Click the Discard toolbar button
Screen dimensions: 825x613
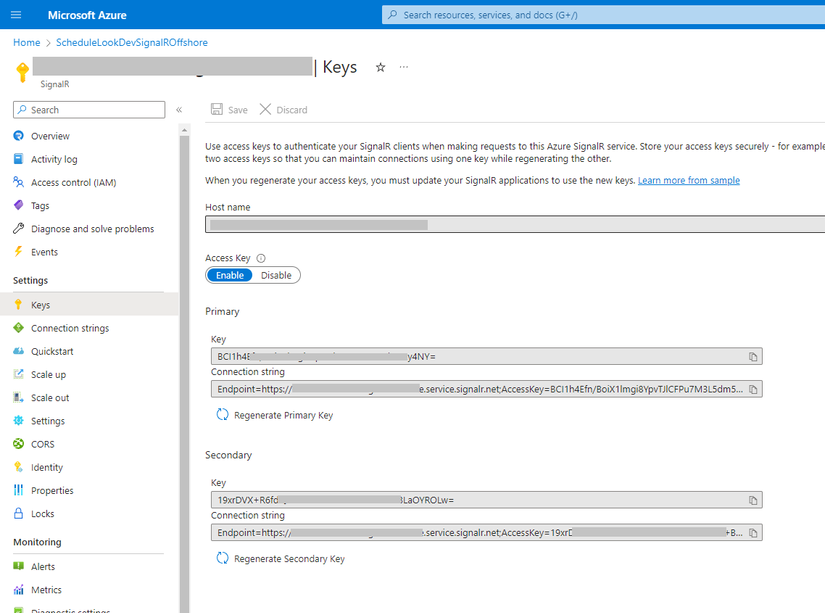click(x=284, y=109)
